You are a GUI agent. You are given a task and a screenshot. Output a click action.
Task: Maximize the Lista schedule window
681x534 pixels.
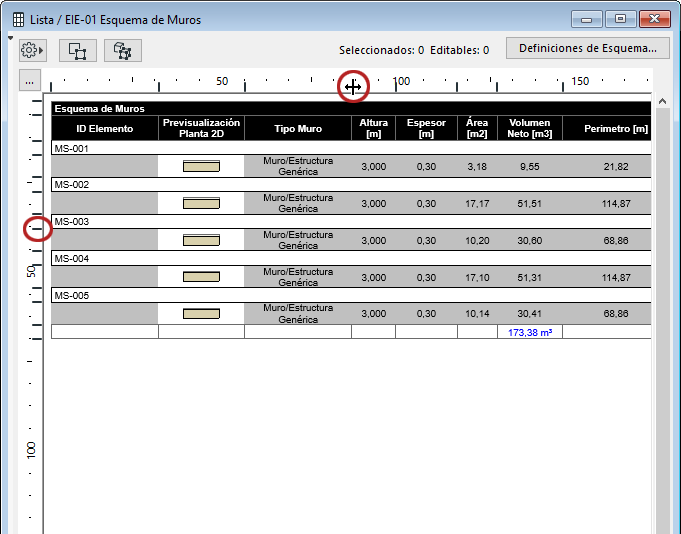[621, 19]
